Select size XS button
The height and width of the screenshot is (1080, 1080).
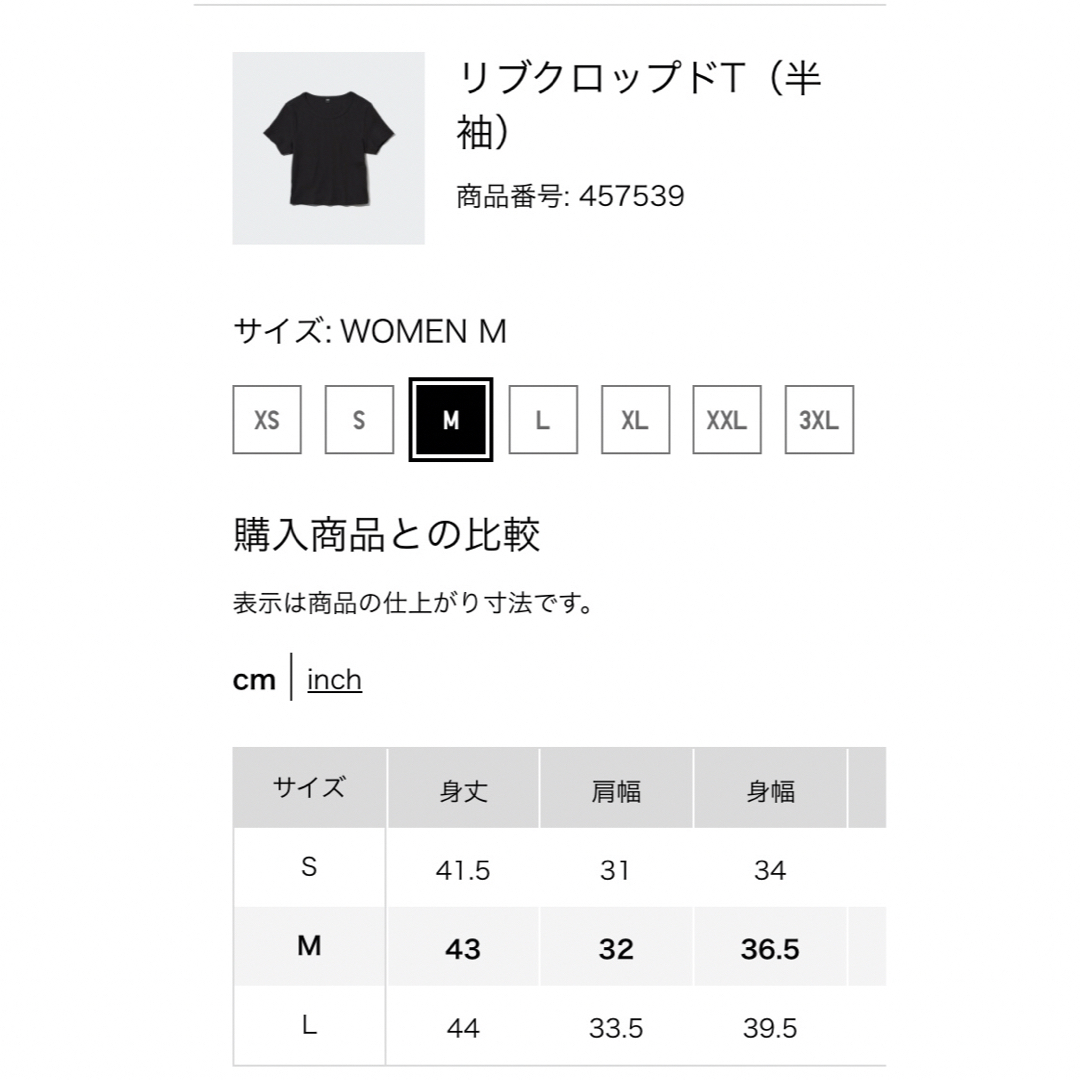(x=267, y=419)
